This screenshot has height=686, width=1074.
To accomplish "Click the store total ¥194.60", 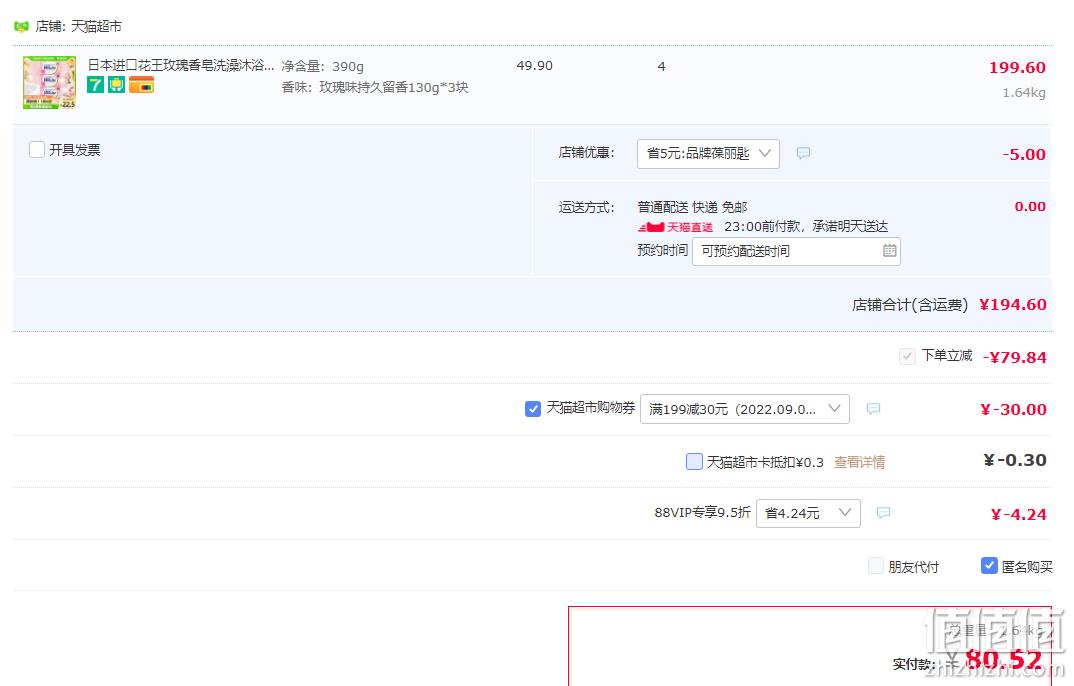I will pyautogui.click(x=1012, y=305).
